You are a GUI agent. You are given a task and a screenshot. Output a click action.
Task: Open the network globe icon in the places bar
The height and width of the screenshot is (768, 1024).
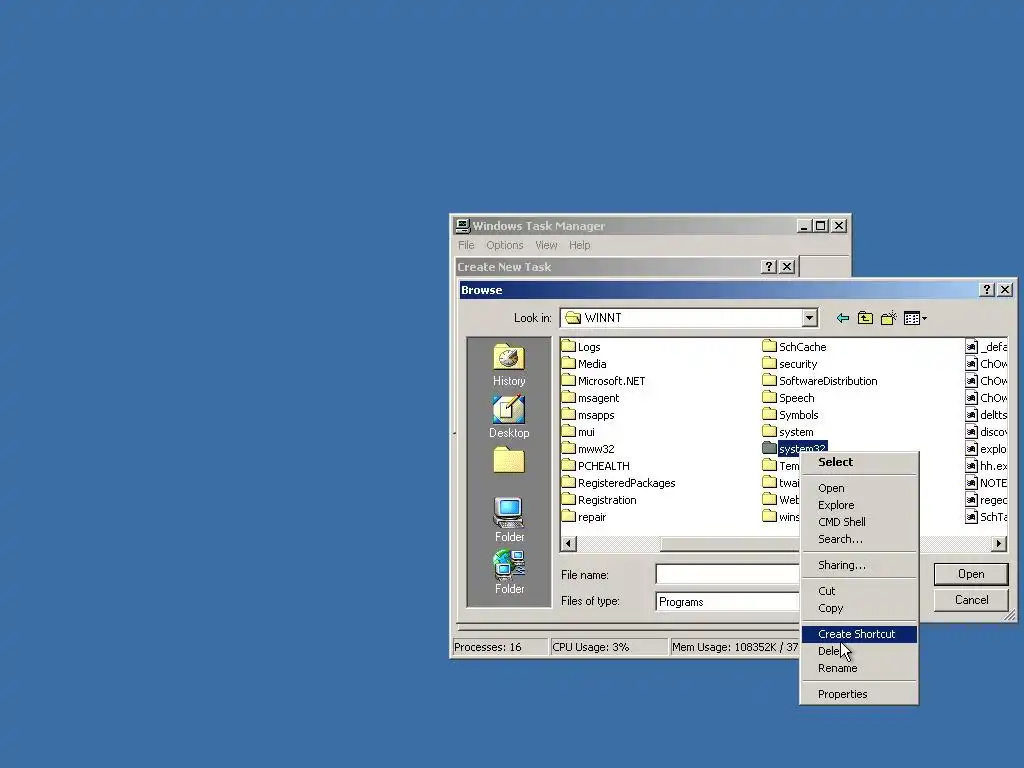(509, 572)
